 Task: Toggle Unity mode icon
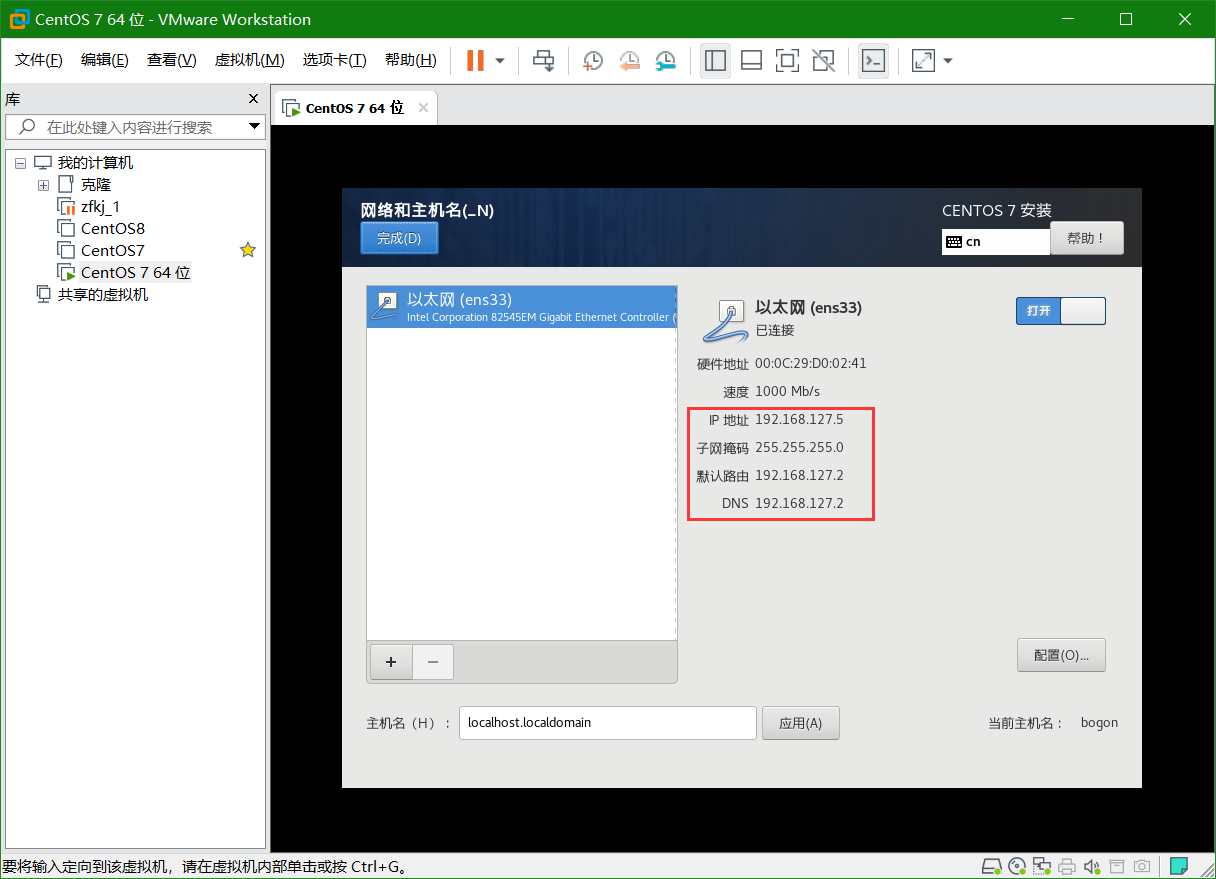(823, 60)
